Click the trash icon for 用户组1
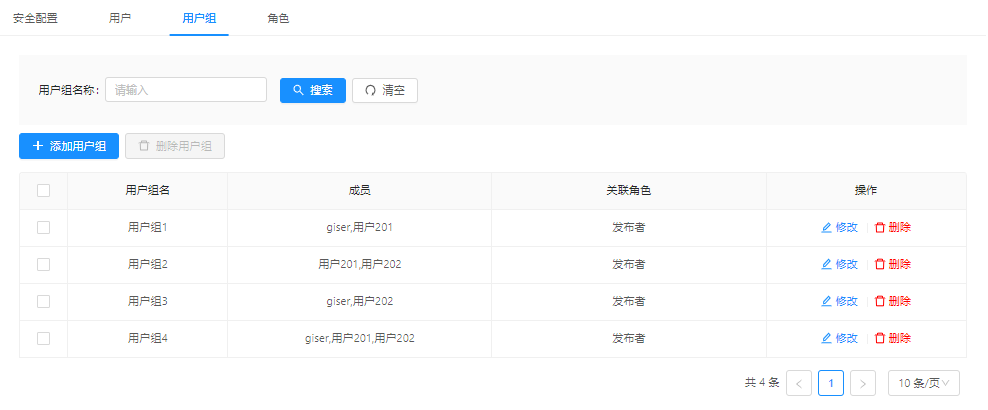Image resolution: width=988 pixels, height=410 pixels. pos(880,228)
